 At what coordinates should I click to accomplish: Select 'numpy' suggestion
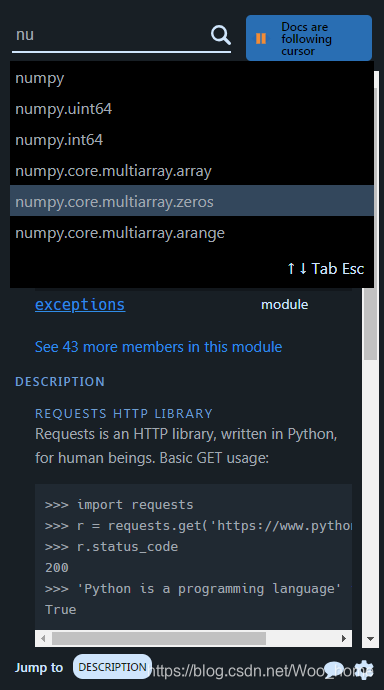pyautogui.click(x=192, y=78)
